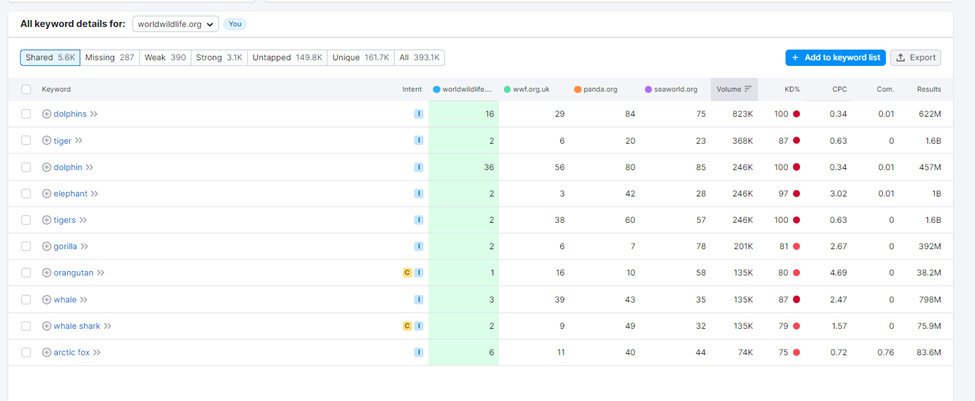Click the plus icon beside whale keyword
Viewport: 975px width, 401px height.
(x=46, y=300)
